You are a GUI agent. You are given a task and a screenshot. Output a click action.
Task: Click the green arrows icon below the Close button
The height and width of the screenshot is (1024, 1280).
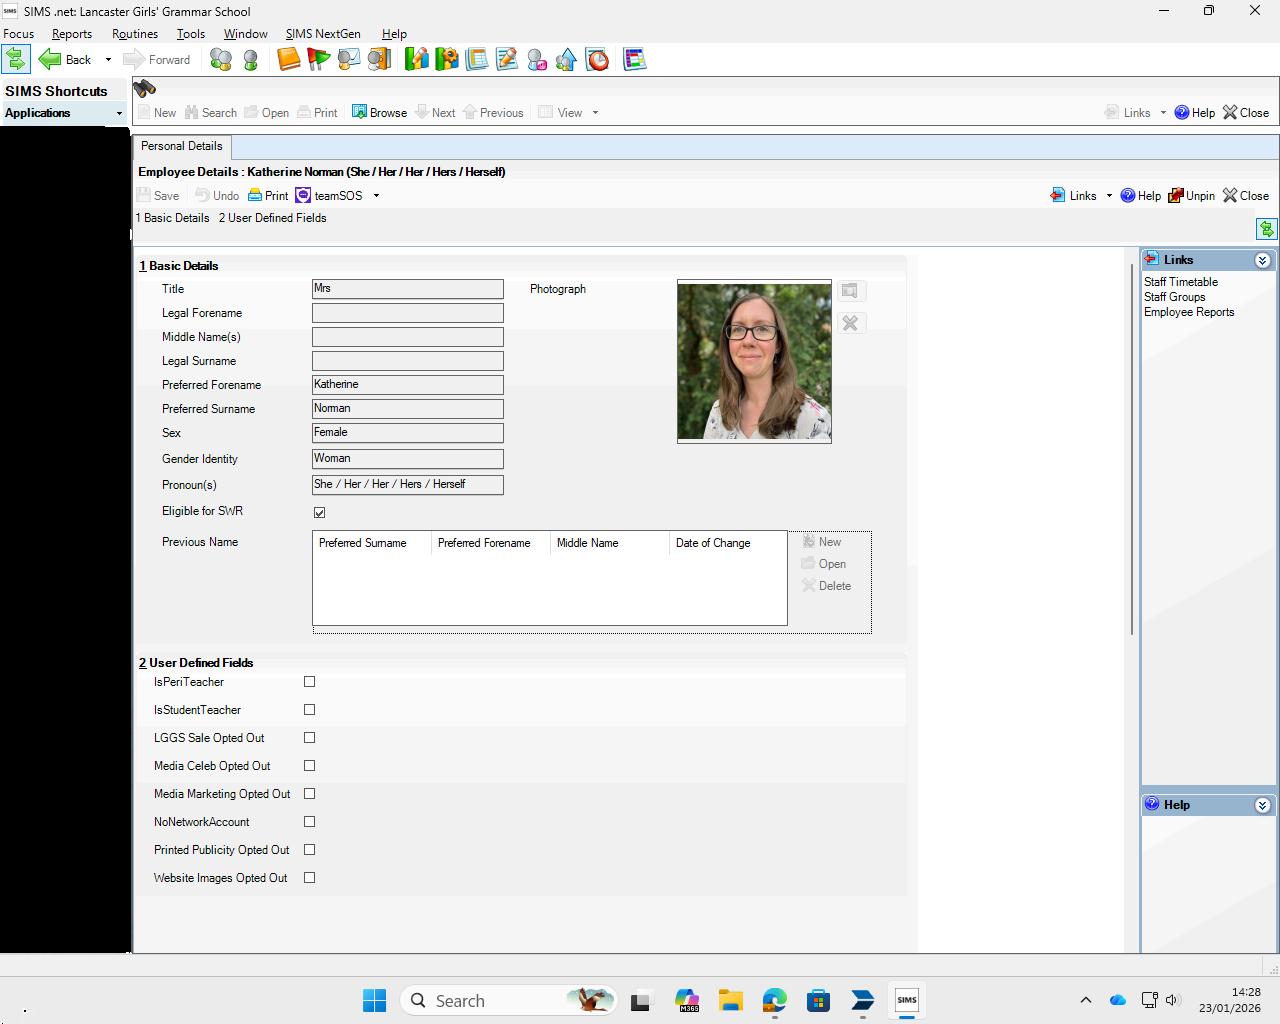pyautogui.click(x=1267, y=229)
